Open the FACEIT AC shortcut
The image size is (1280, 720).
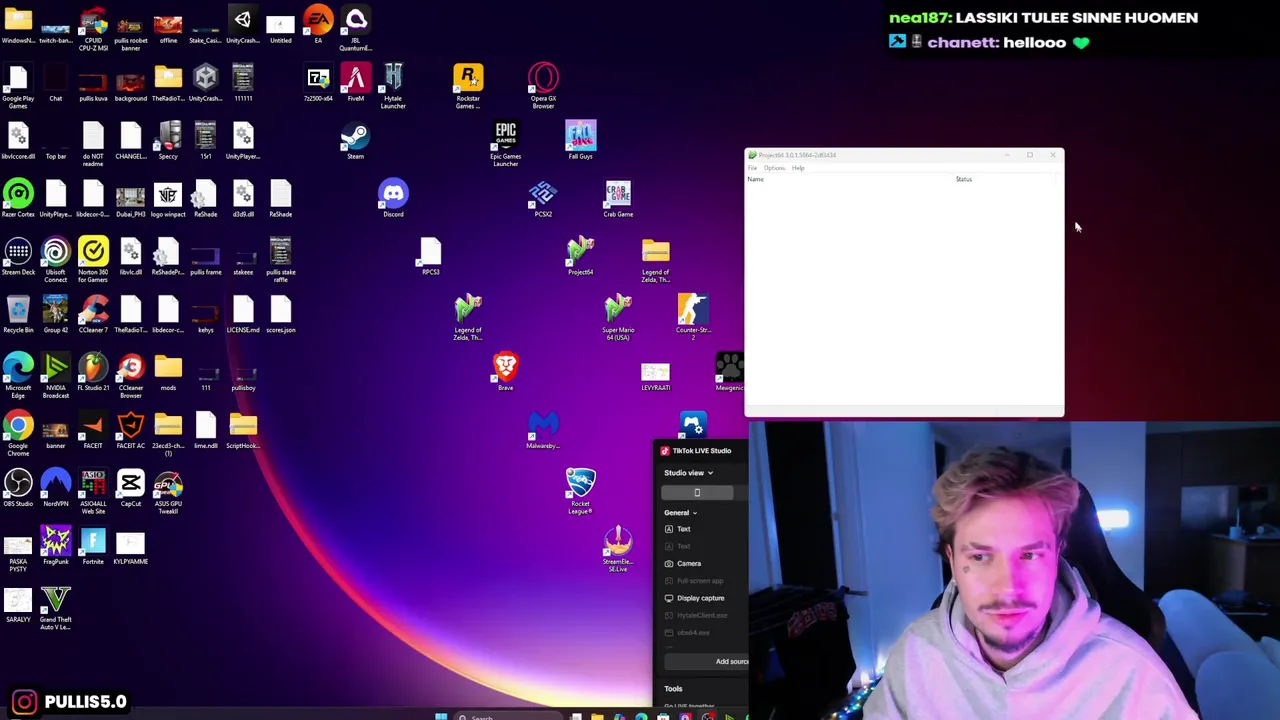[131, 430]
